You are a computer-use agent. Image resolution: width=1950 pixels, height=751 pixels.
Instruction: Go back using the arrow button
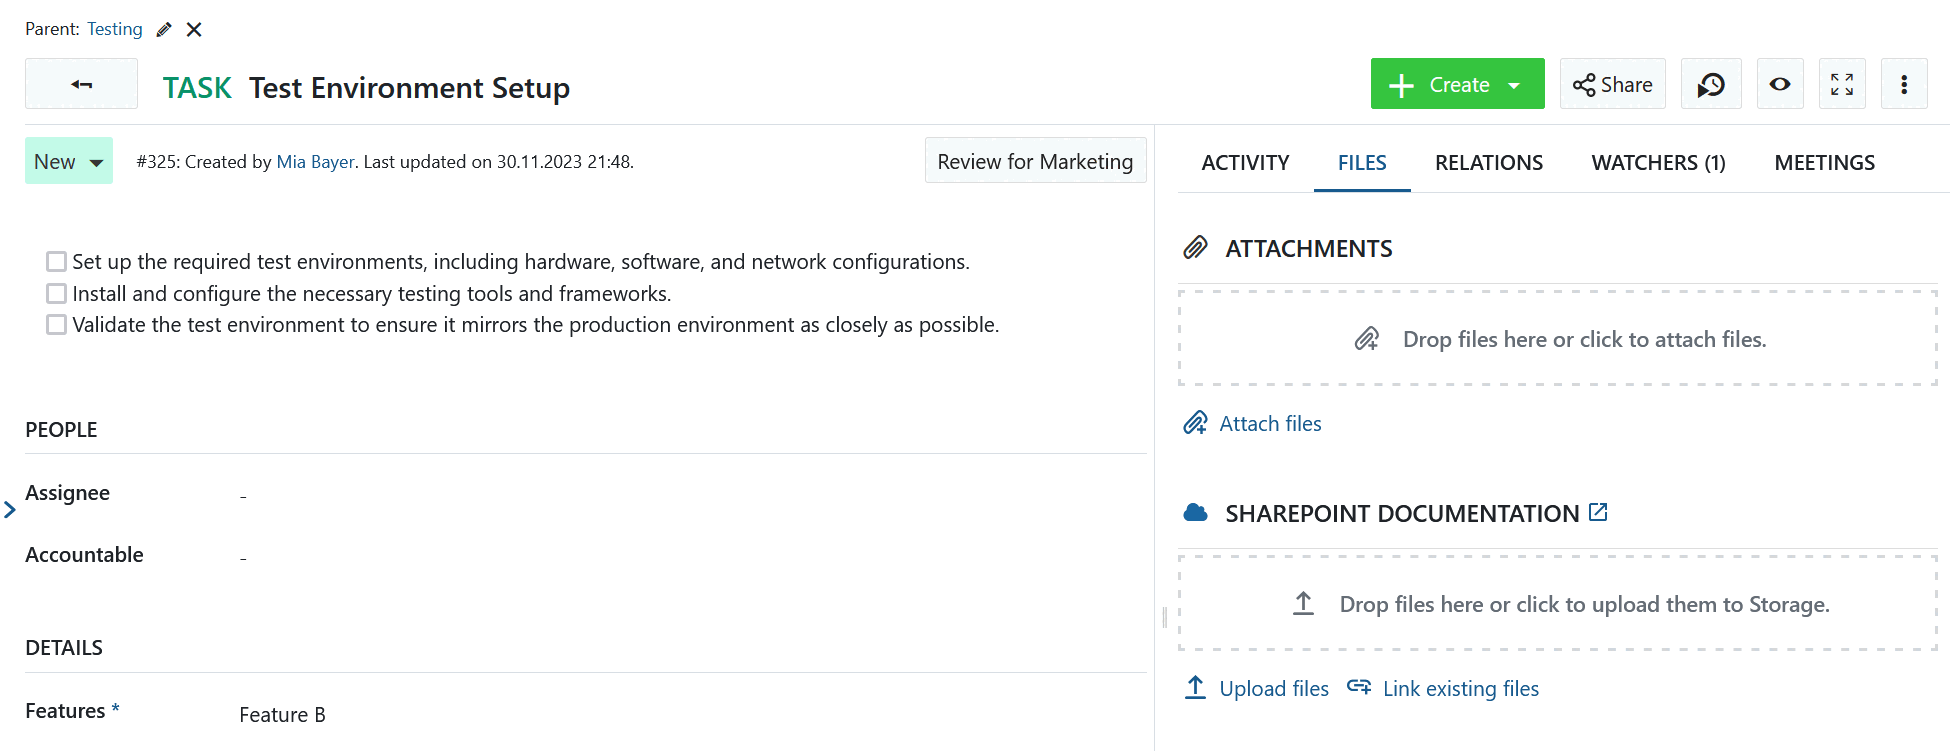click(x=81, y=84)
